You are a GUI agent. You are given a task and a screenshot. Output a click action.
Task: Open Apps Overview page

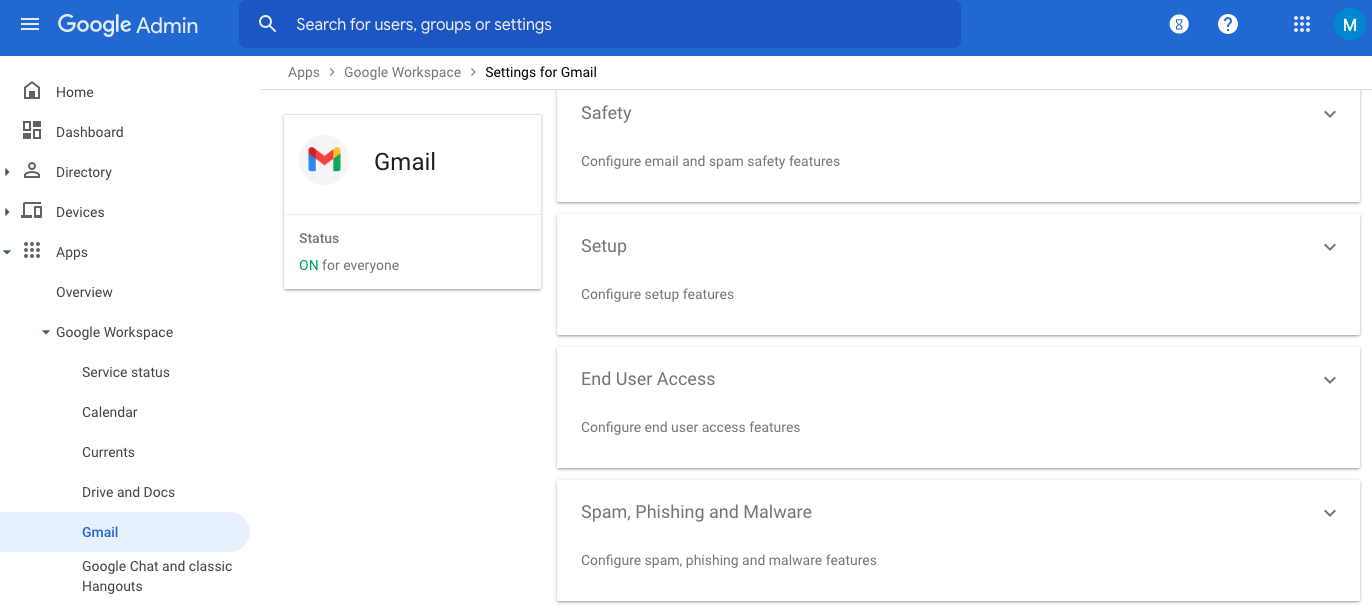[x=84, y=292]
